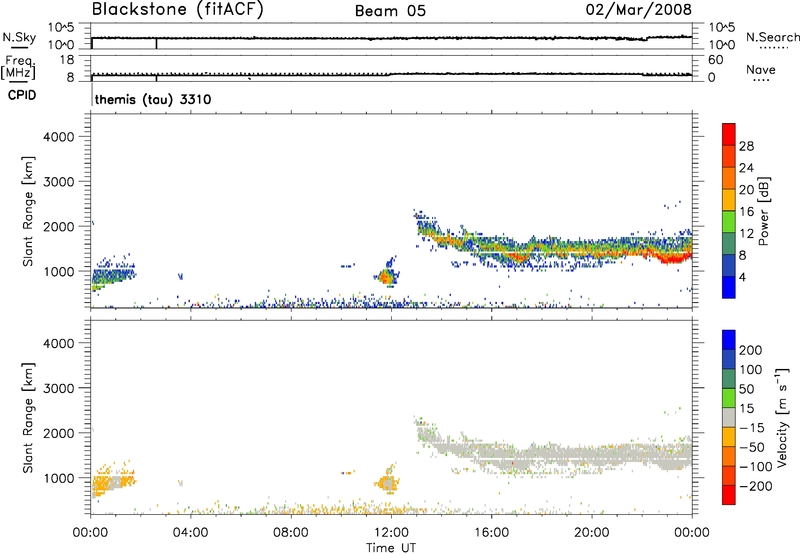Click the 'Blackstone (fitACF)' title text
The image size is (800, 554).
pos(178,10)
